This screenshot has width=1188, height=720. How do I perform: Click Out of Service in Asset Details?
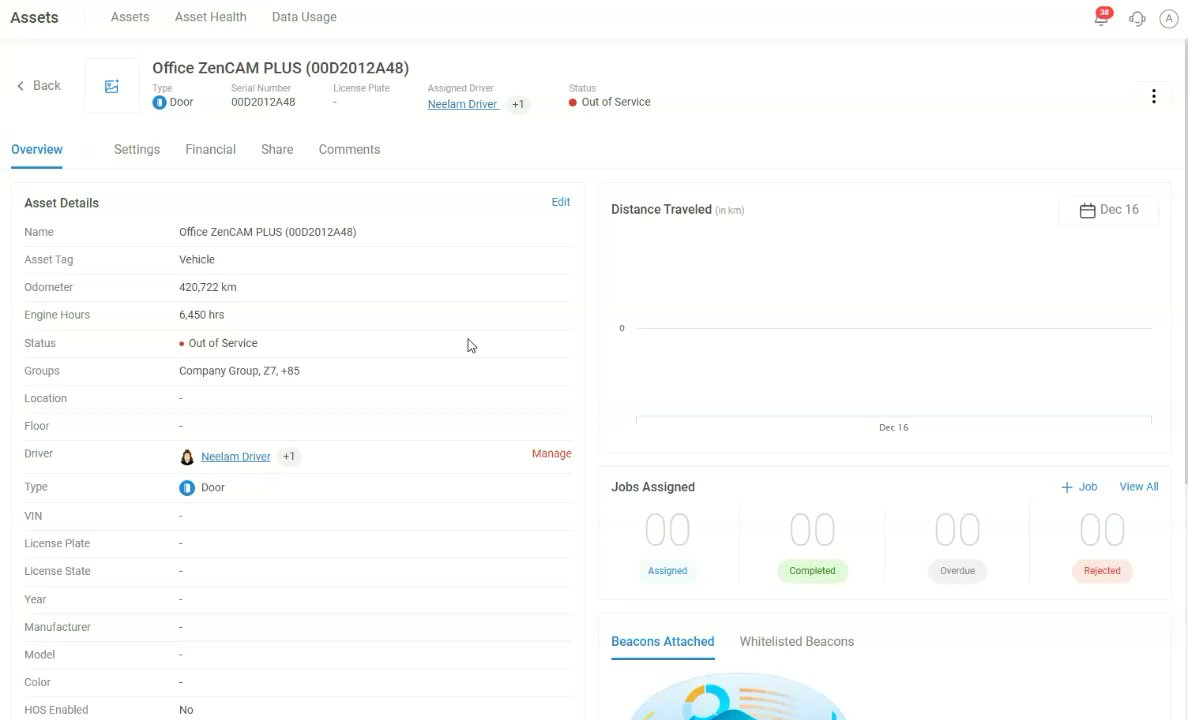222,343
